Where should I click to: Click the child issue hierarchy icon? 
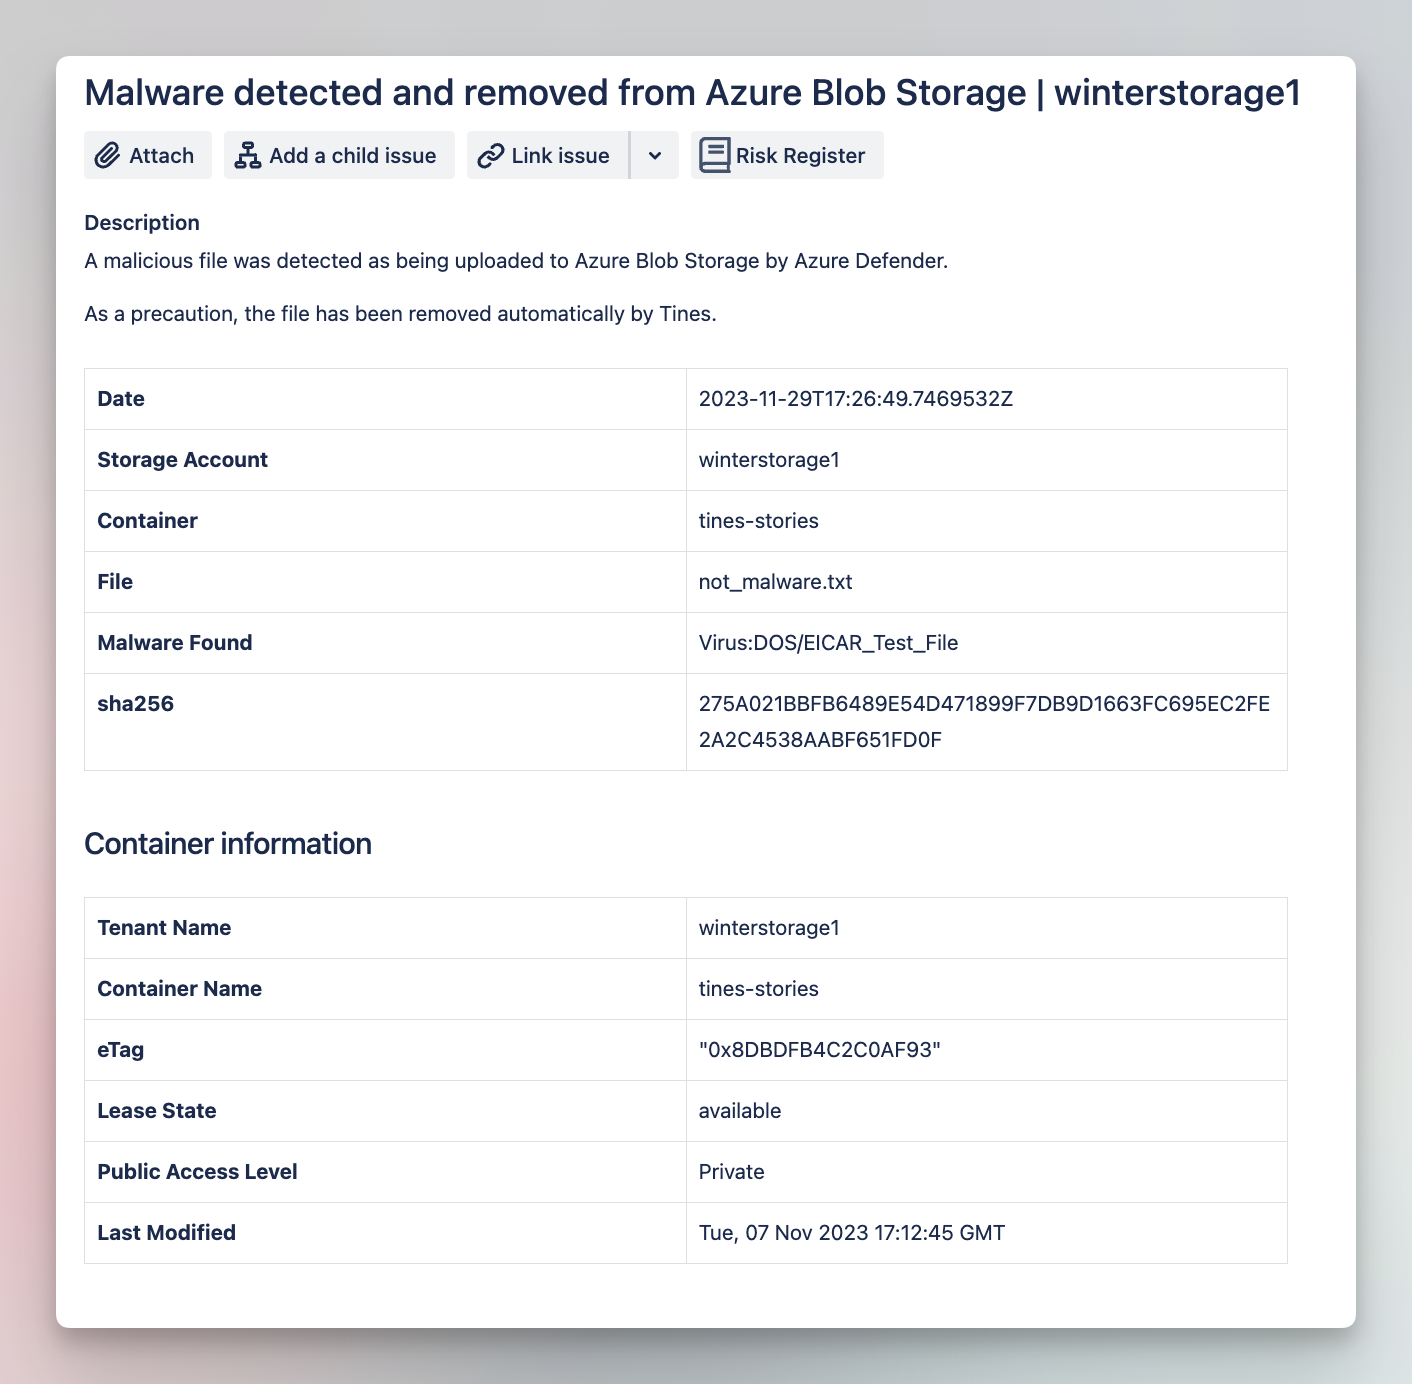click(x=247, y=156)
